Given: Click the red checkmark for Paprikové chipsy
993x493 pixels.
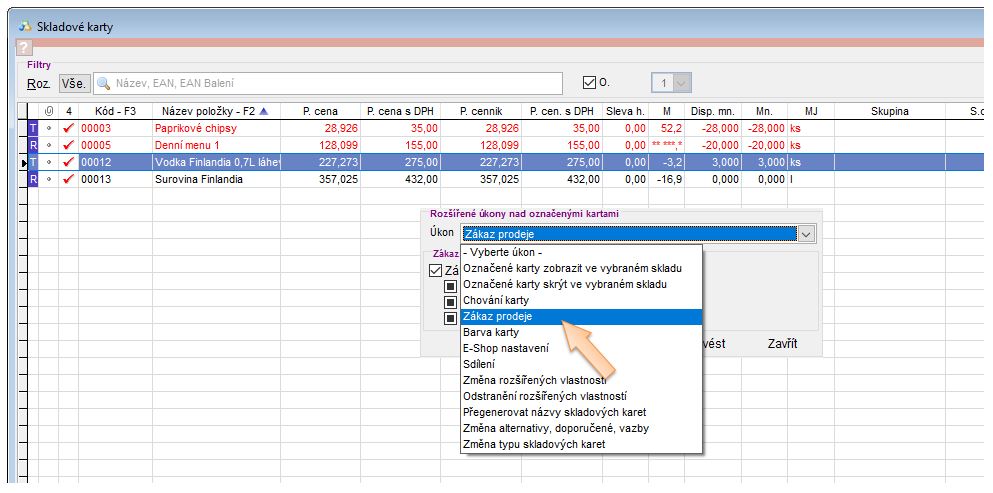Looking at the screenshot, I should tap(68, 129).
